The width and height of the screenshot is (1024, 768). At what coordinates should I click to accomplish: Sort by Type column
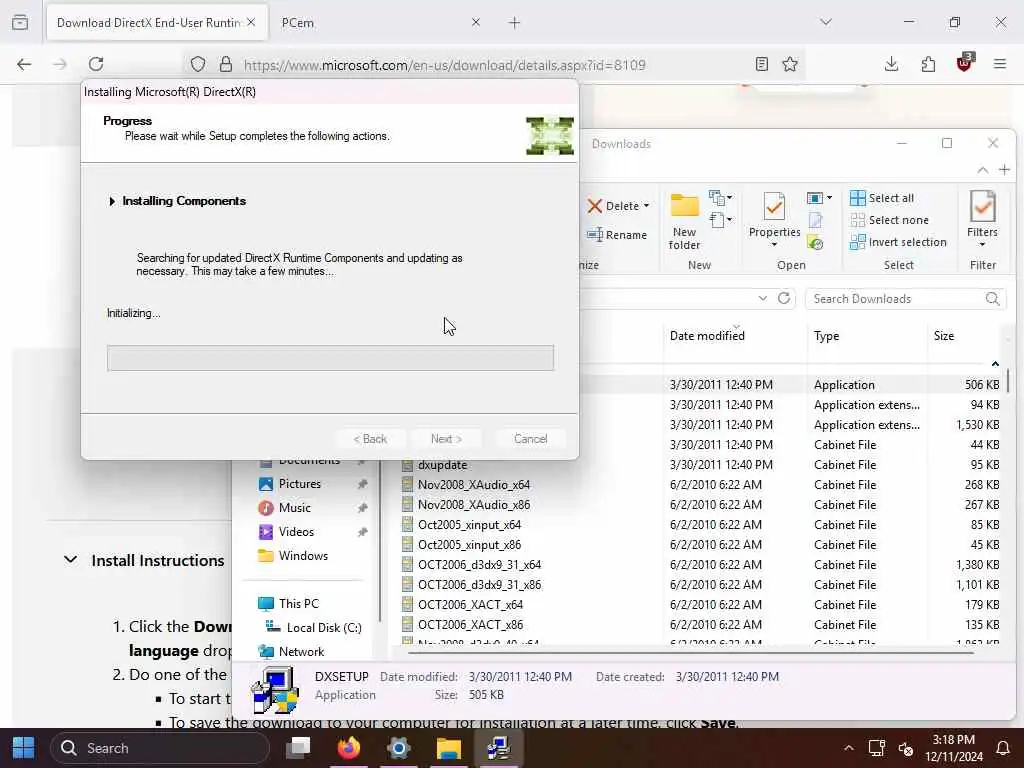(826, 336)
